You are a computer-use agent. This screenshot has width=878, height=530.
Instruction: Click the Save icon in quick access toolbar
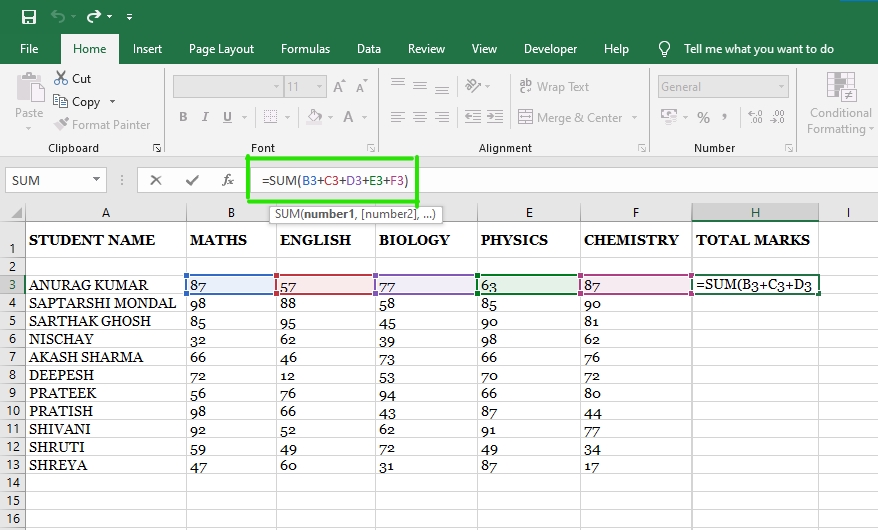(x=28, y=17)
